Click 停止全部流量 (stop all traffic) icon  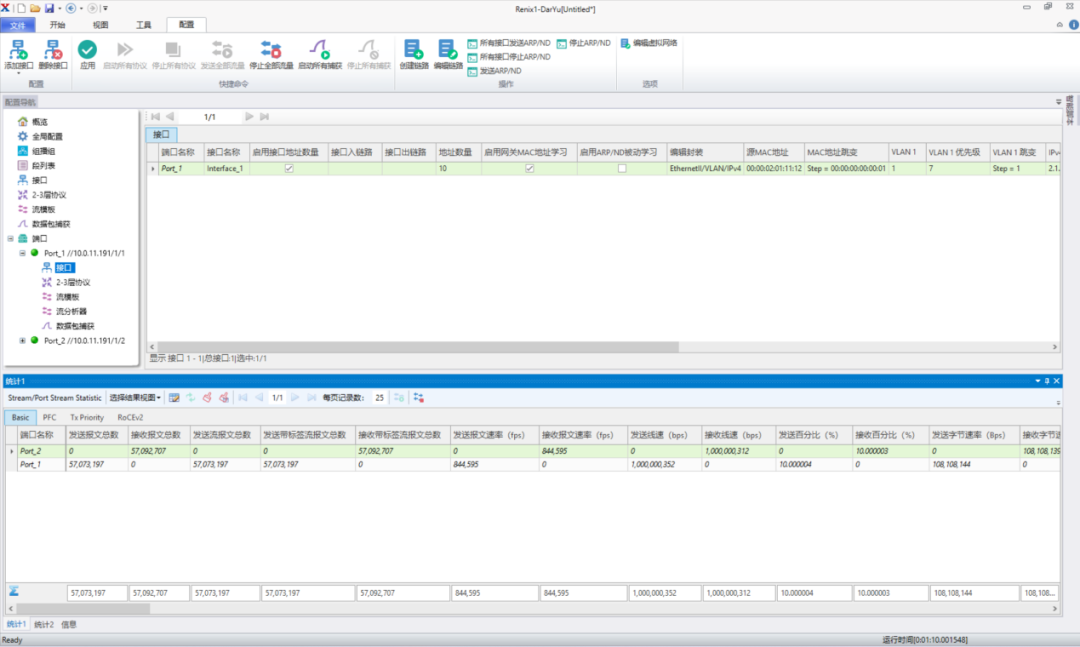click(x=271, y=50)
